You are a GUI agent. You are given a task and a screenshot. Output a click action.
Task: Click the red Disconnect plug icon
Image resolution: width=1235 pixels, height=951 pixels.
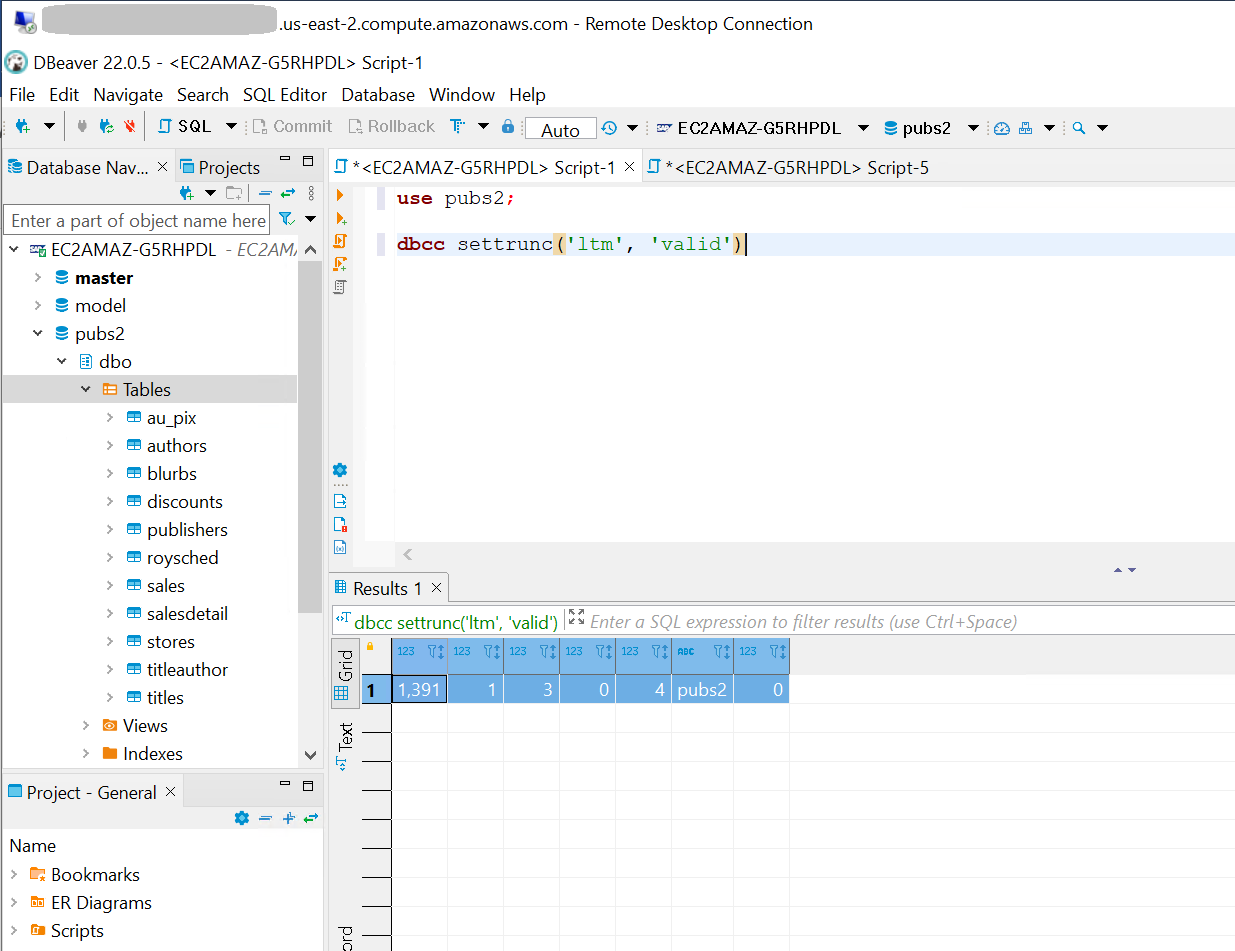[x=129, y=127]
